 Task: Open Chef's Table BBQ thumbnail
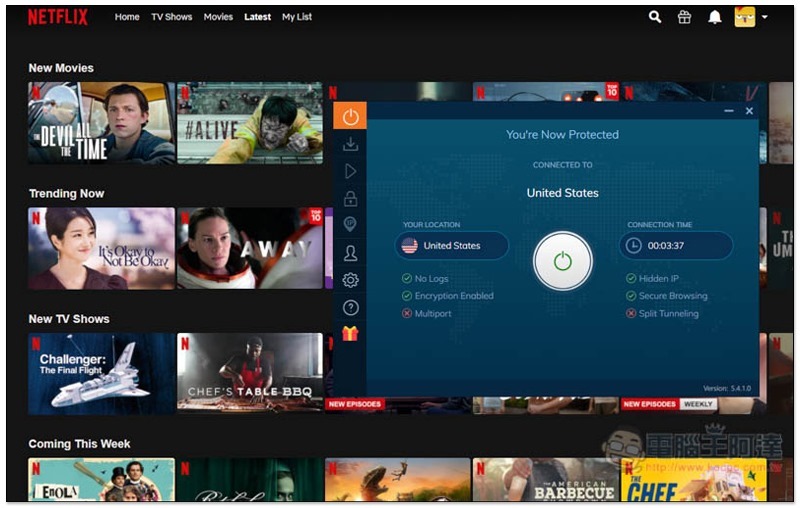pos(250,373)
